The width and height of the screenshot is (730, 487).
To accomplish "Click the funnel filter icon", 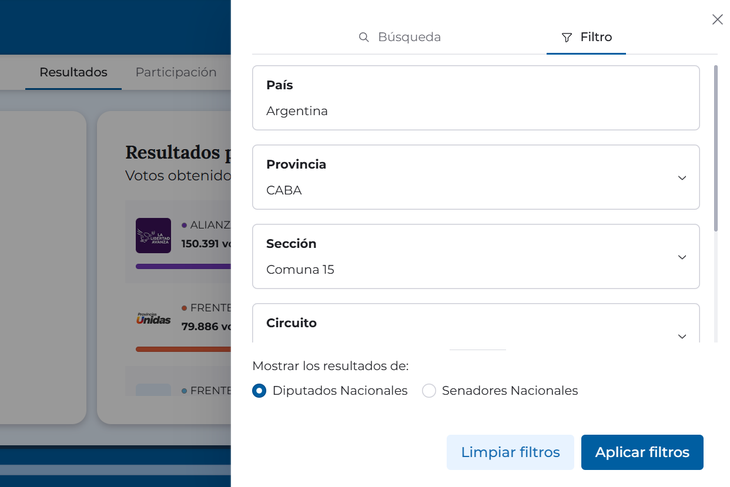I will [x=567, y=37].
